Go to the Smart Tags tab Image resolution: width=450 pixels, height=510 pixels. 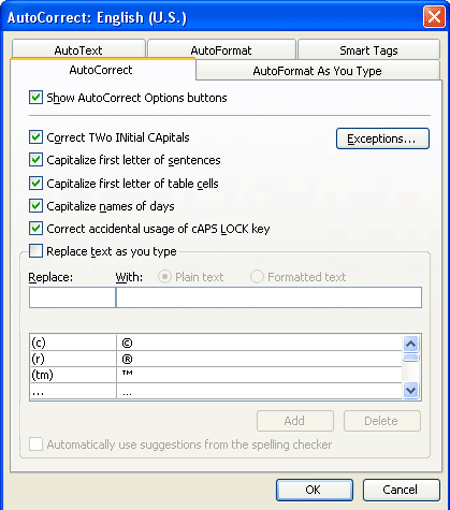[369, 50]
